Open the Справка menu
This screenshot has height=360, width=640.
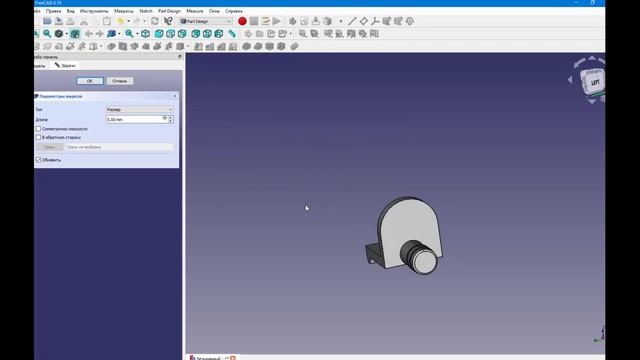point(234,11)
